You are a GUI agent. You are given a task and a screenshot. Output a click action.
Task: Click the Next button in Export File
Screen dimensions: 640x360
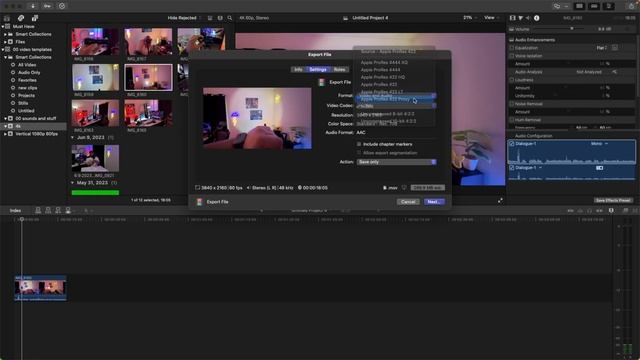[434, 202]
